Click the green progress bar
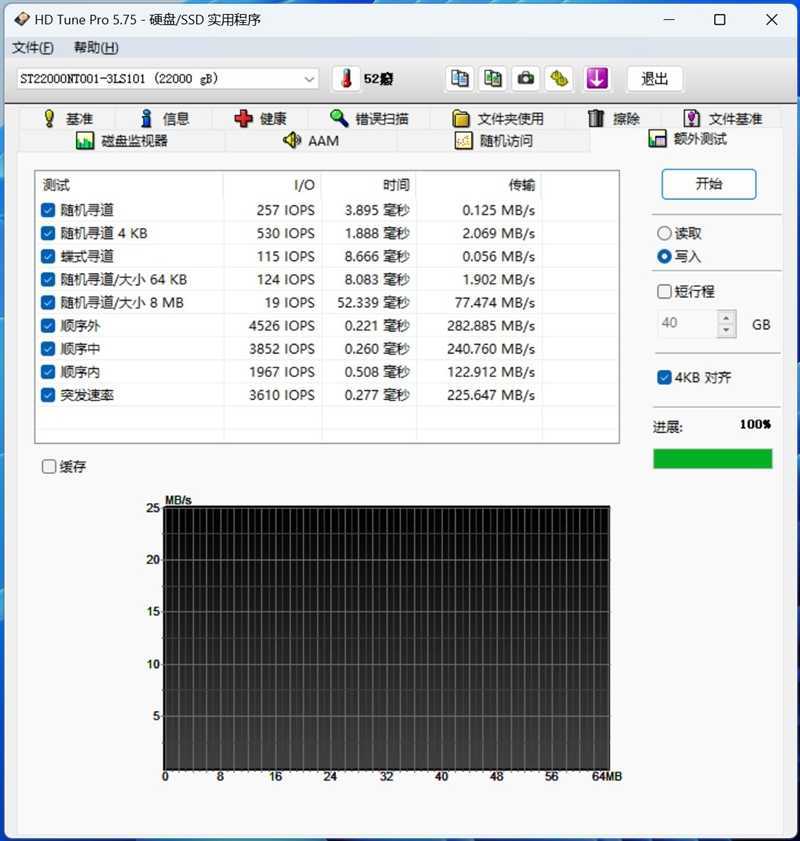This screenshot has height=841, width=800. (x=712, y=458)
